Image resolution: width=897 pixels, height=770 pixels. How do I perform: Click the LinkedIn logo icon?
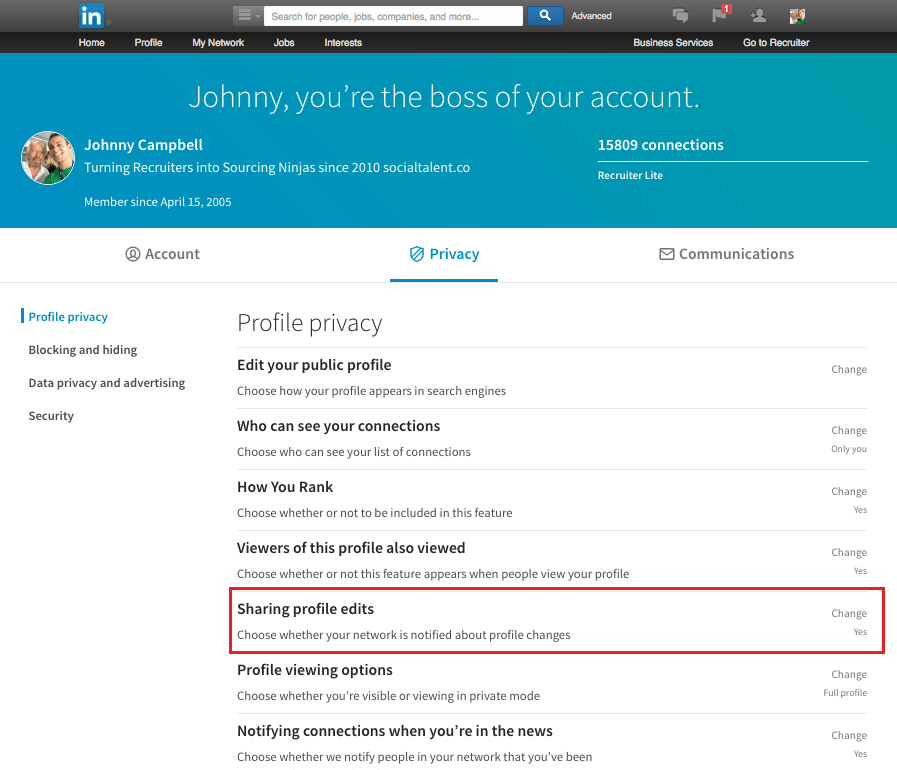click(92, 15)
